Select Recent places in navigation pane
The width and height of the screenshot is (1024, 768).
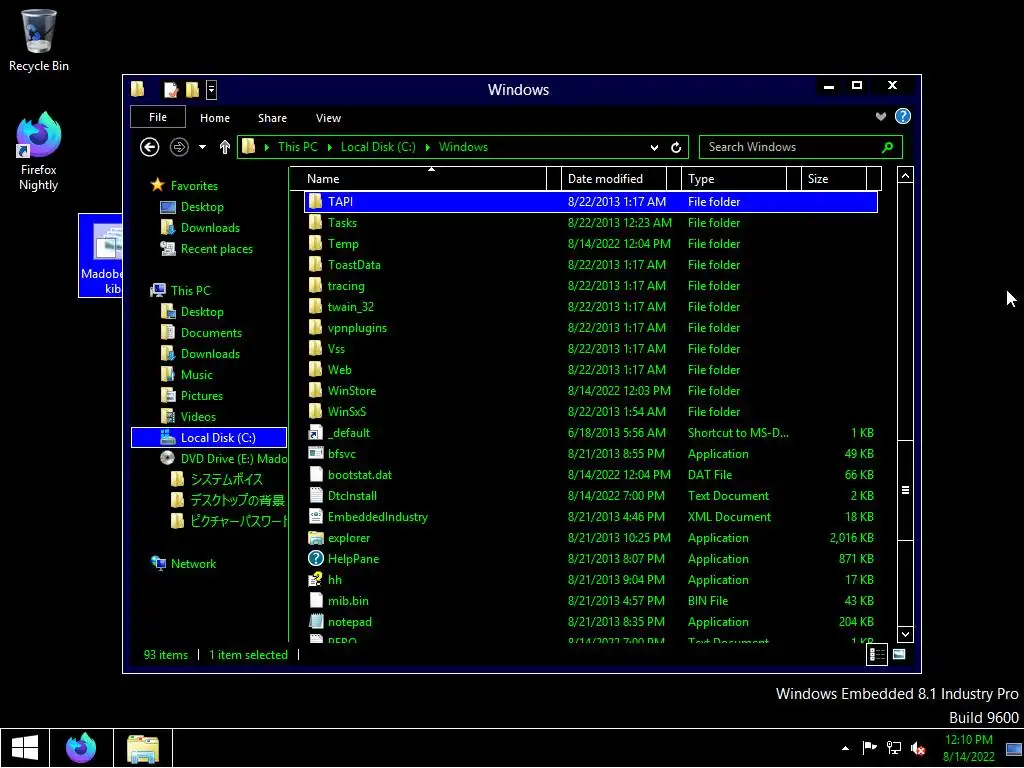[x=216, y=249]
